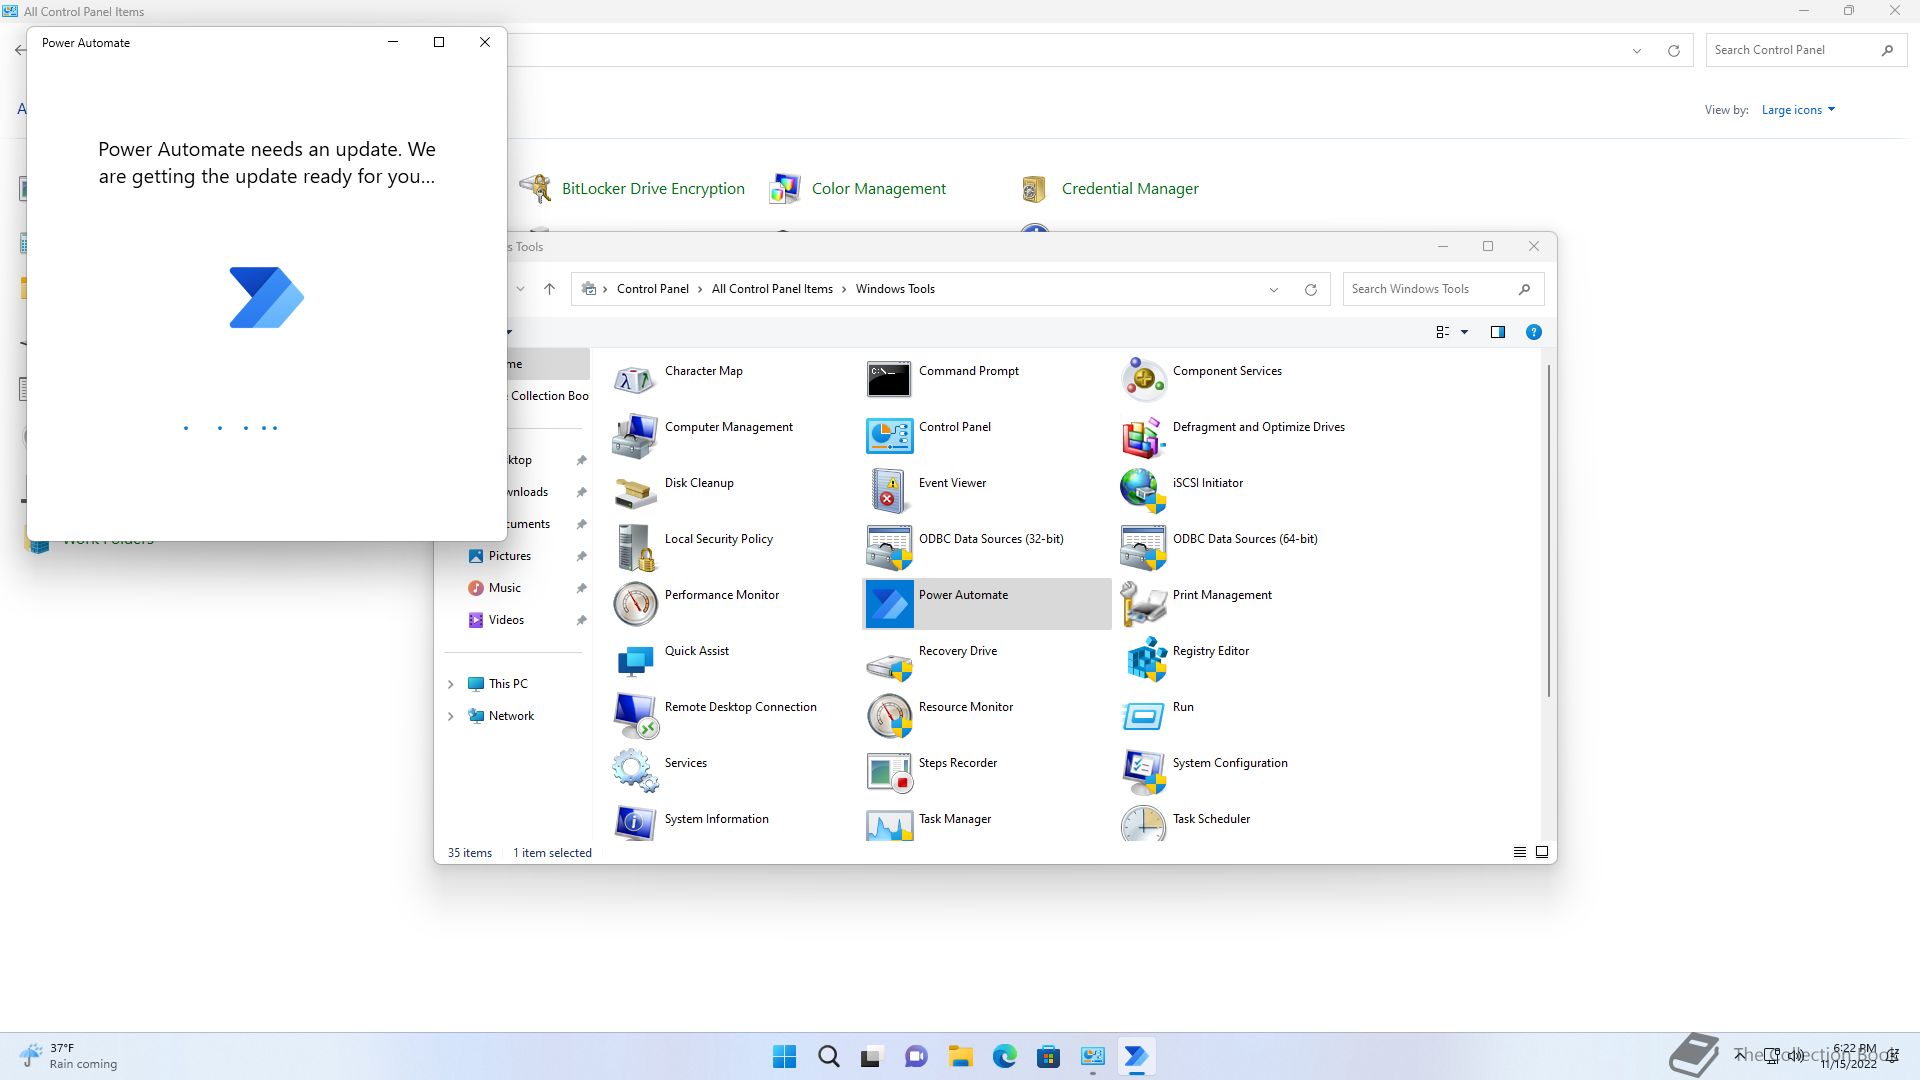Open Credential Manager link
1920x1080 pixels.
[x=1130, y=189]
